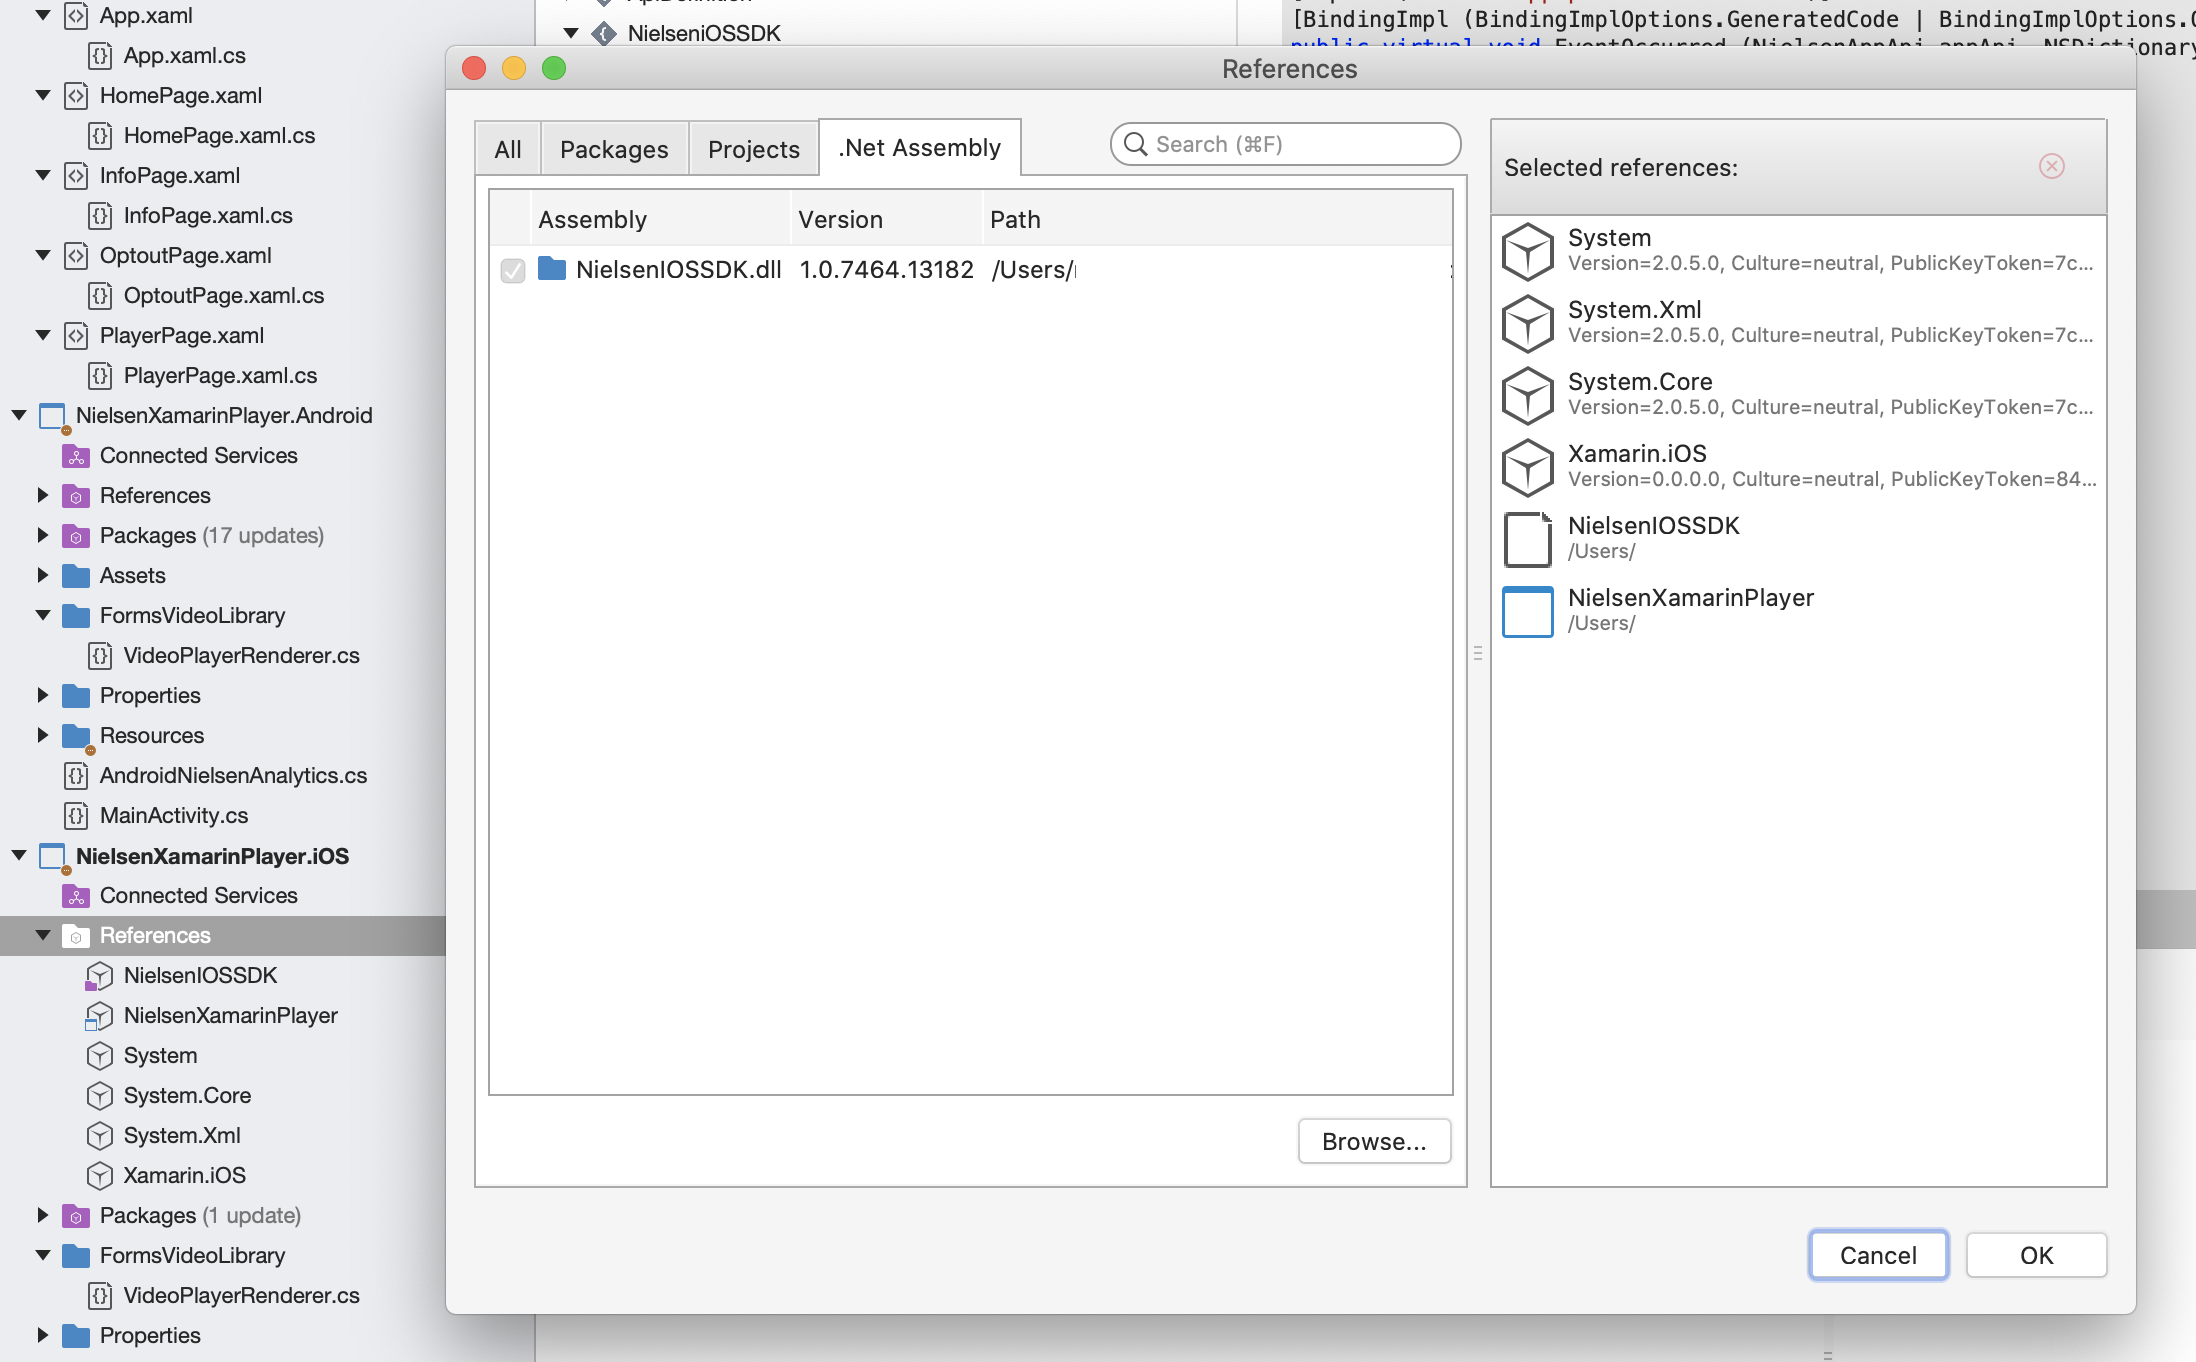Click the Android Connected Services icon
This screenshot has width=2196, height=1362.
[x=76, y=456]
